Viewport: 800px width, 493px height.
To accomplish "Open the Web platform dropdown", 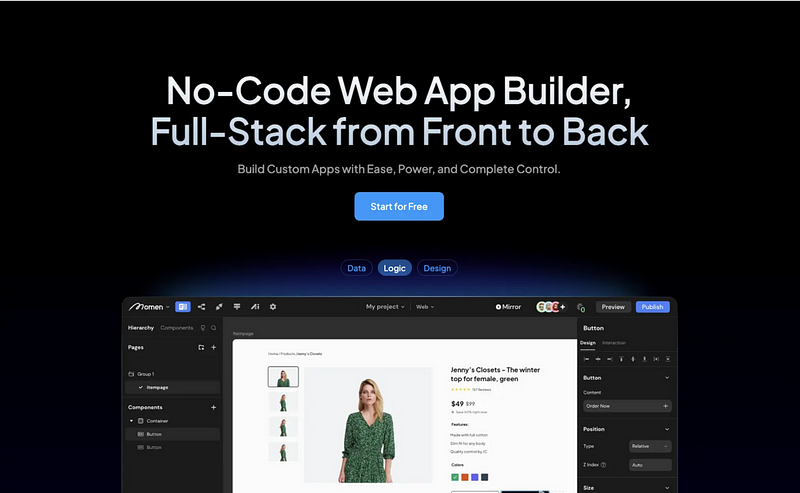I will coord(424,307).
